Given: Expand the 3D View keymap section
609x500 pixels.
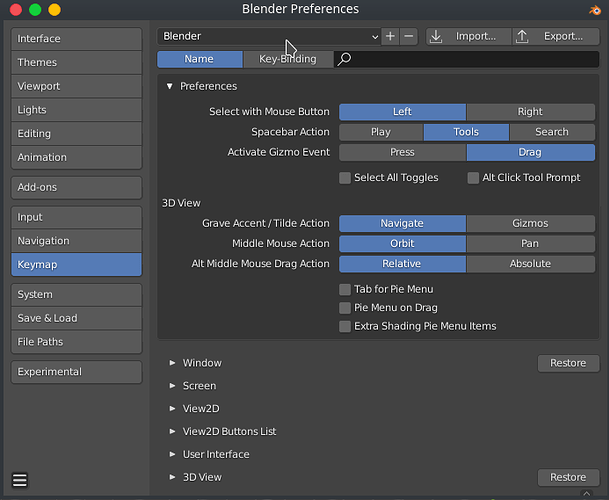Looking at the screenshot, I should click(x=172, y=477).
